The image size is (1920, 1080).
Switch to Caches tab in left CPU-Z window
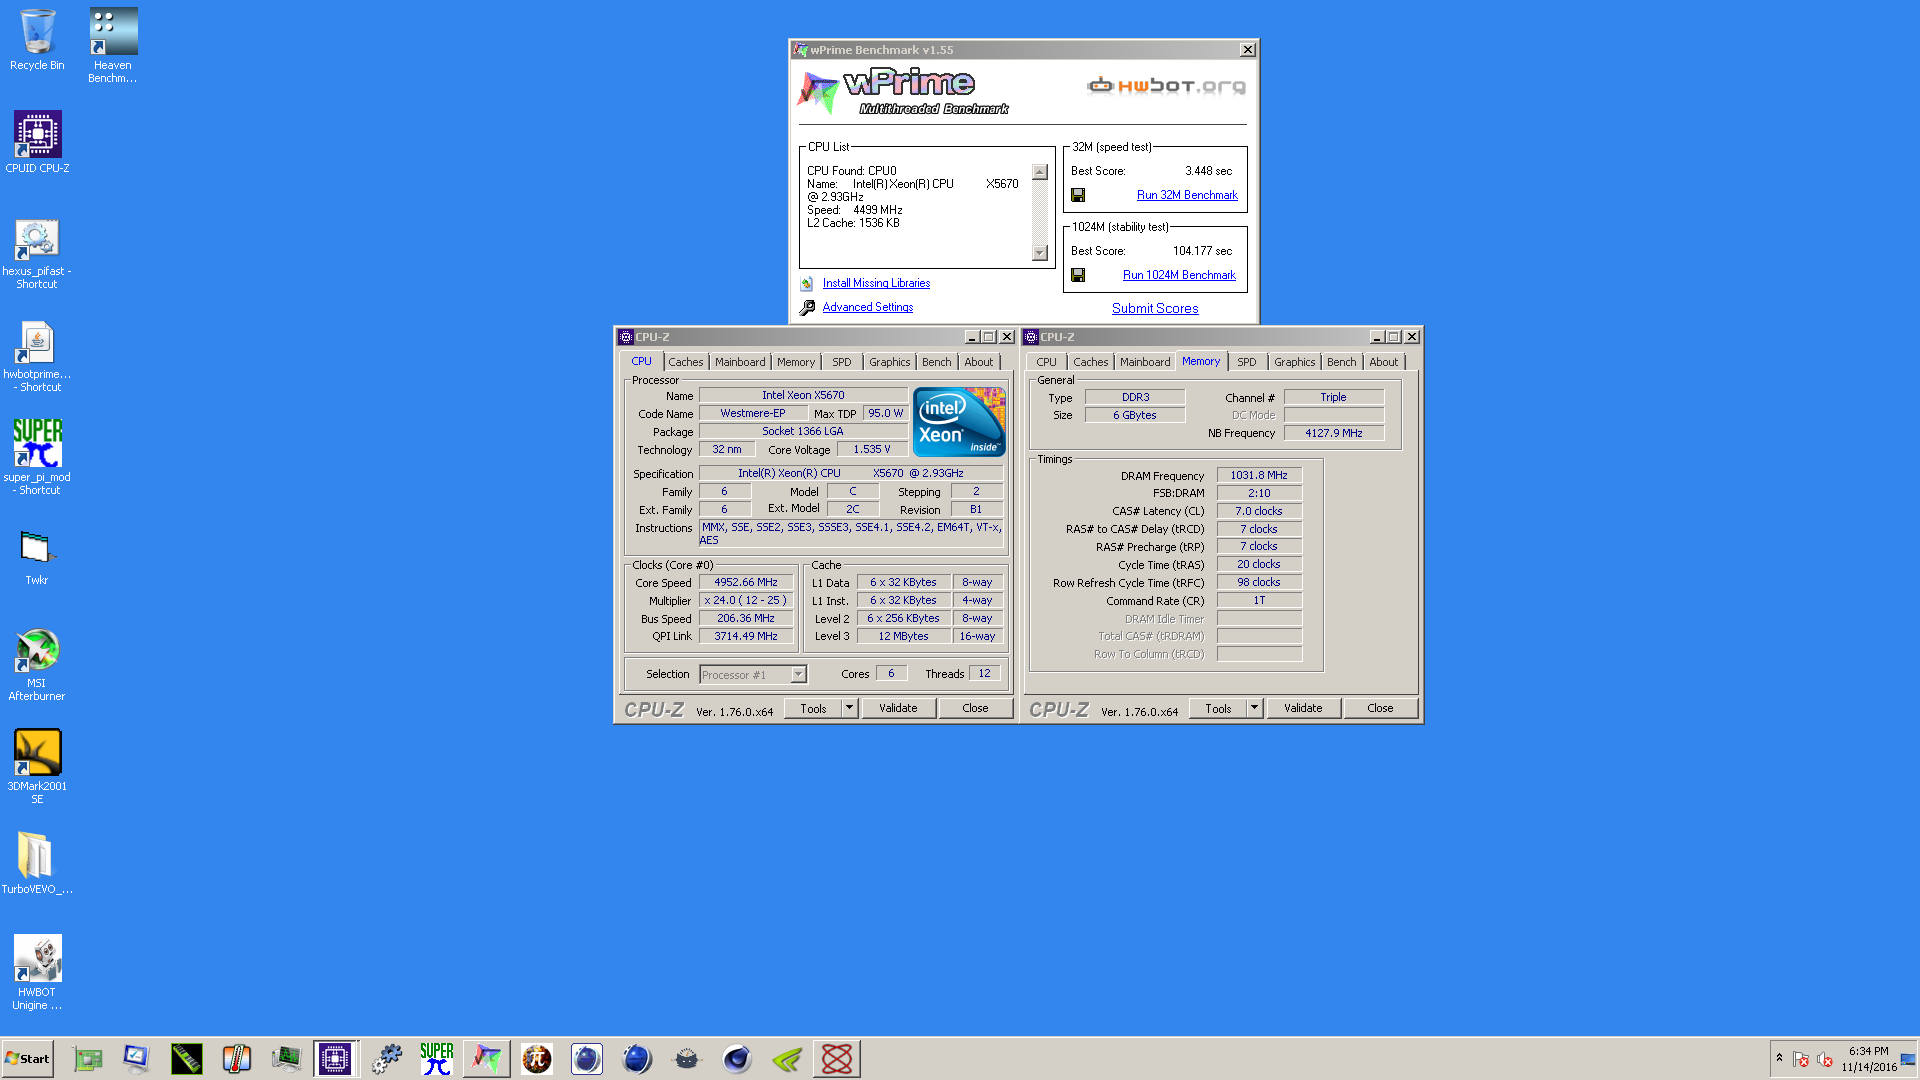coord(685,362)
